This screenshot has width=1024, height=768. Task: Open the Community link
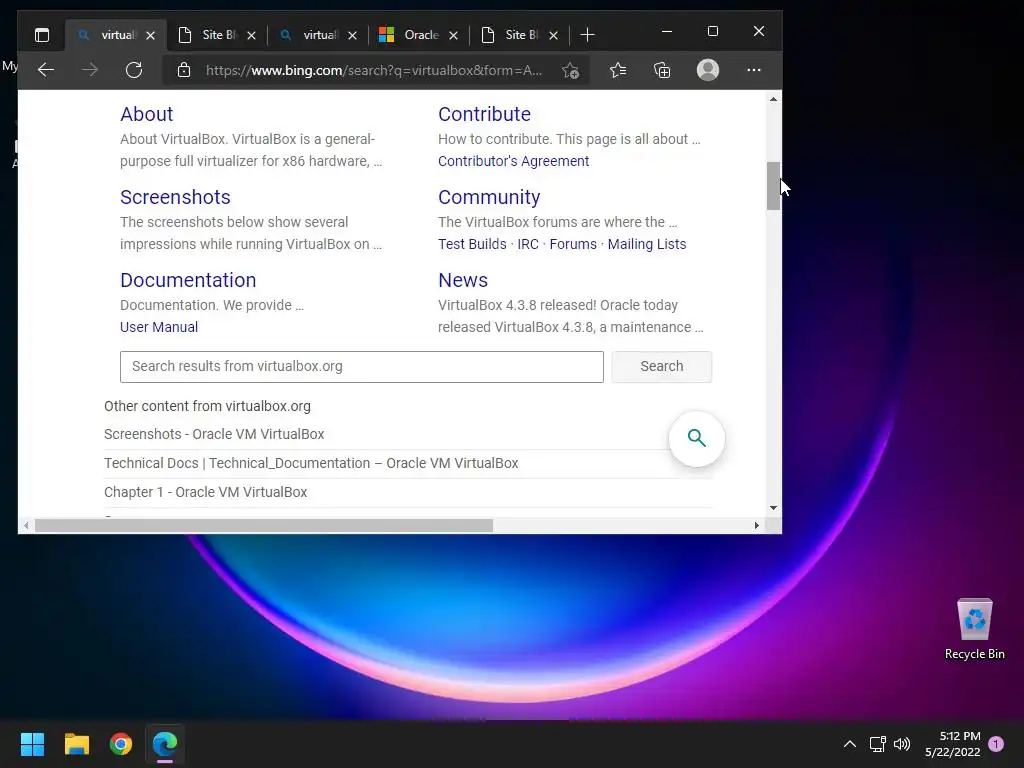[x=489, y=197]
